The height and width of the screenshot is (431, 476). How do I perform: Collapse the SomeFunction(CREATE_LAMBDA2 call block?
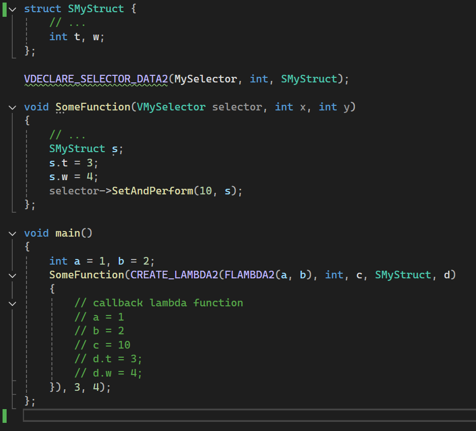12,276
